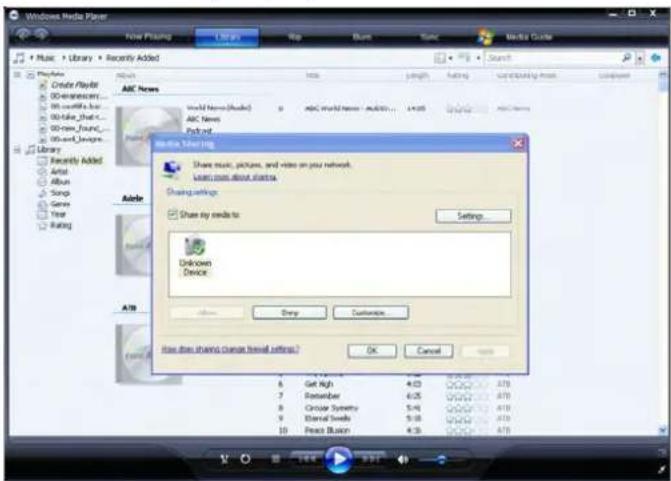Click the Genre icon in tree
The image size is (671, 481).
click(x=42, y=204)
